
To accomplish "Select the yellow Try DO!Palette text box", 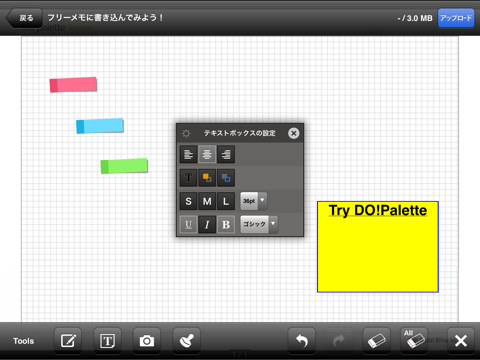I will click(x=378, y=247).
